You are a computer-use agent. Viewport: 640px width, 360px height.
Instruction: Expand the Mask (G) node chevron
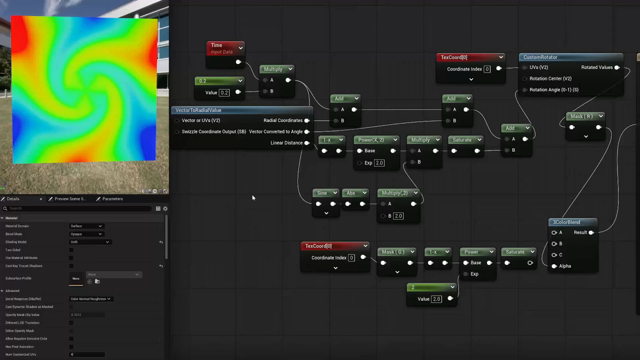pos(397,272)
